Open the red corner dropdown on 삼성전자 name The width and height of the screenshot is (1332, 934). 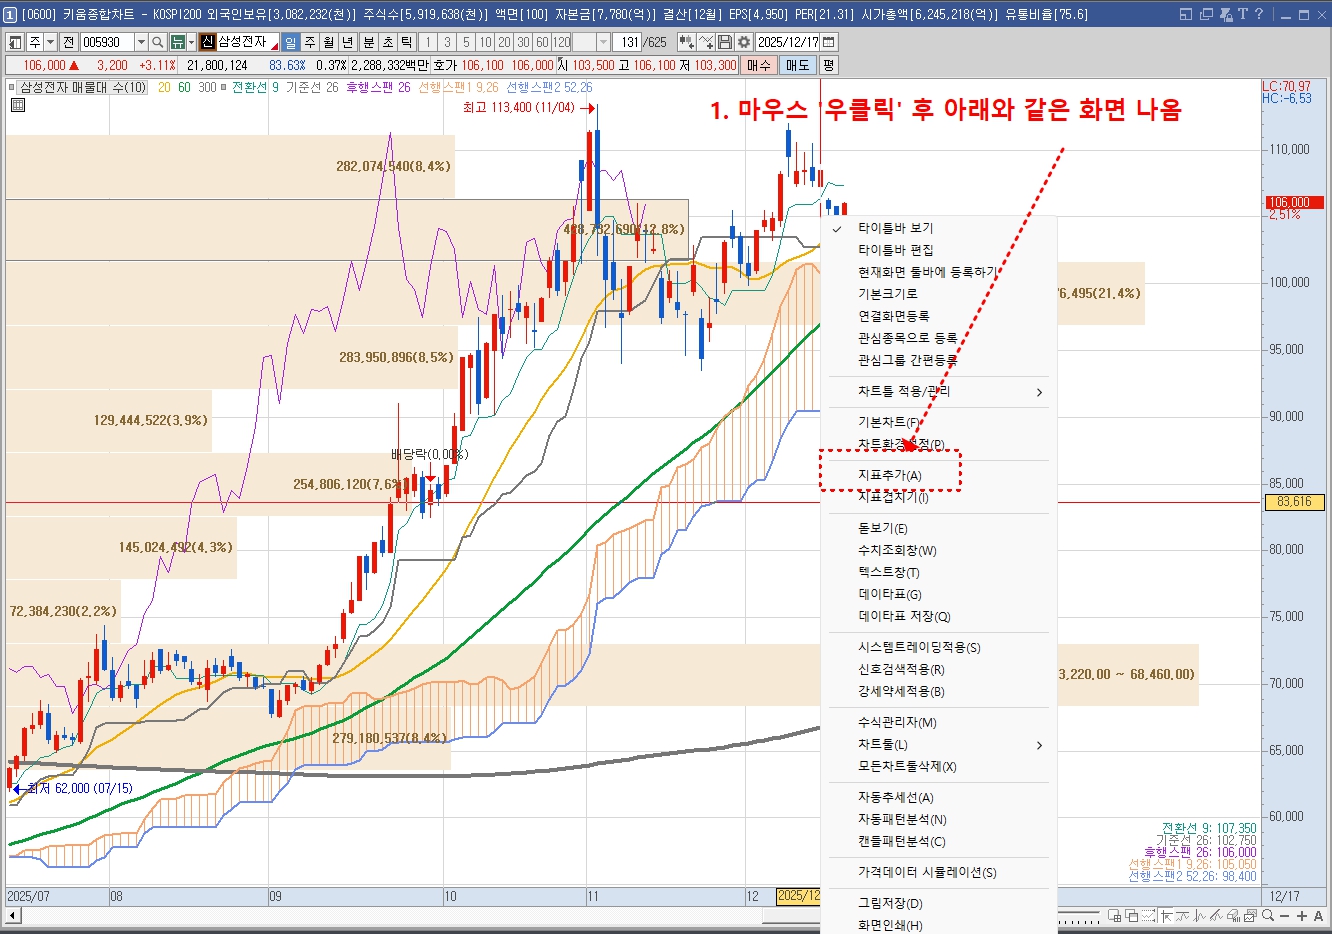point(273,46)
